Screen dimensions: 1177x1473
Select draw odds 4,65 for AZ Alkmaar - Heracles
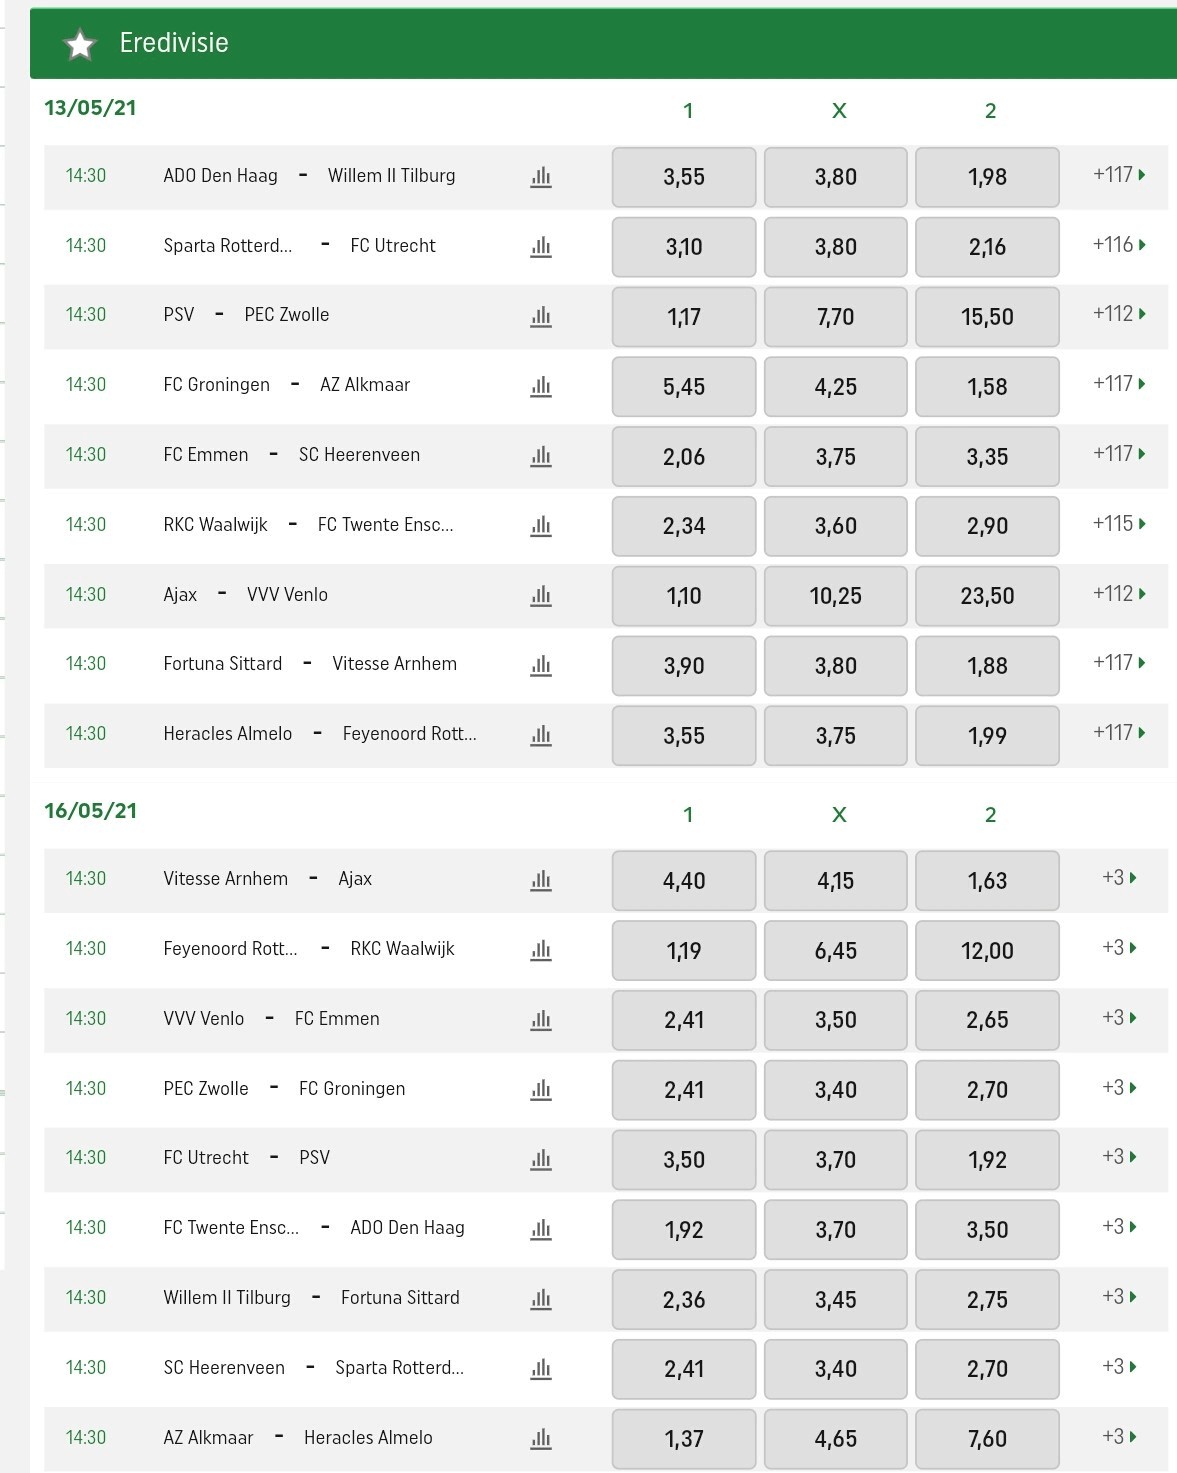coord(835,1439)
